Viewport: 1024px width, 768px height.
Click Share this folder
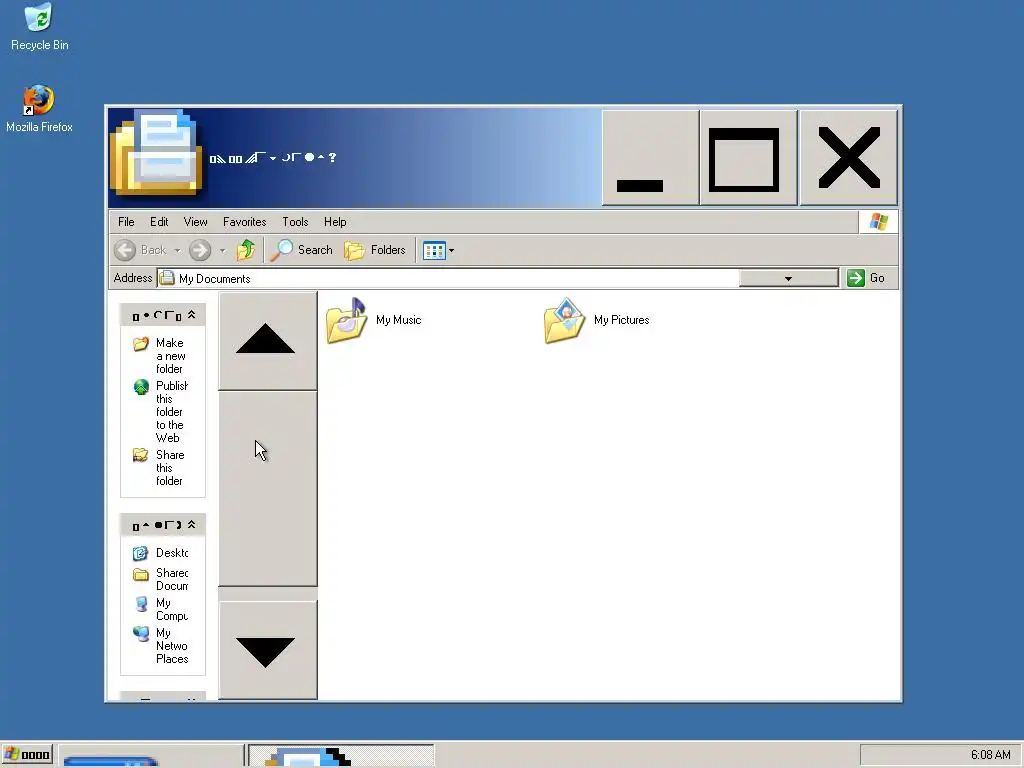coord(170,468)
